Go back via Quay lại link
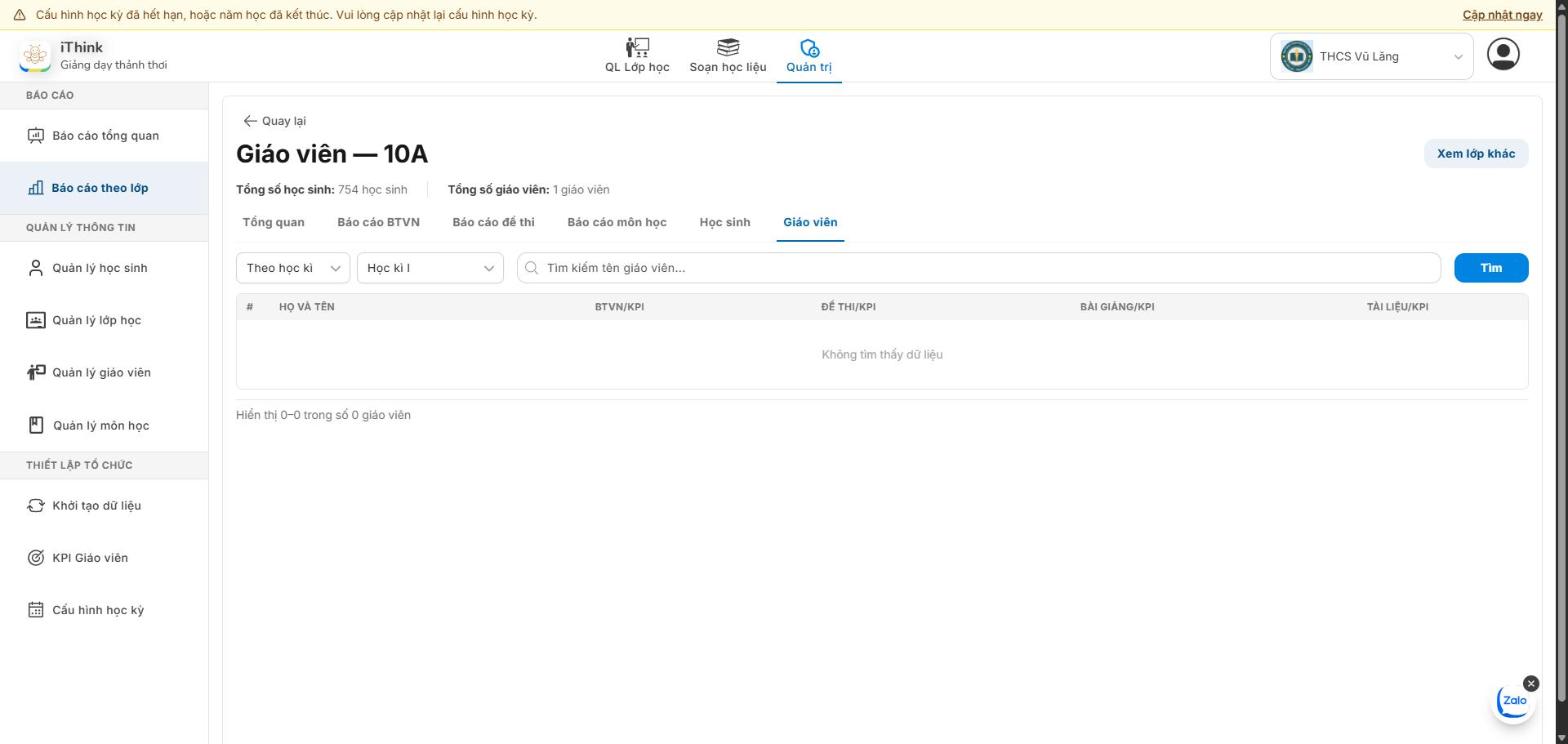Screen dimensions: 1568x744 click(x=275, y=121)
